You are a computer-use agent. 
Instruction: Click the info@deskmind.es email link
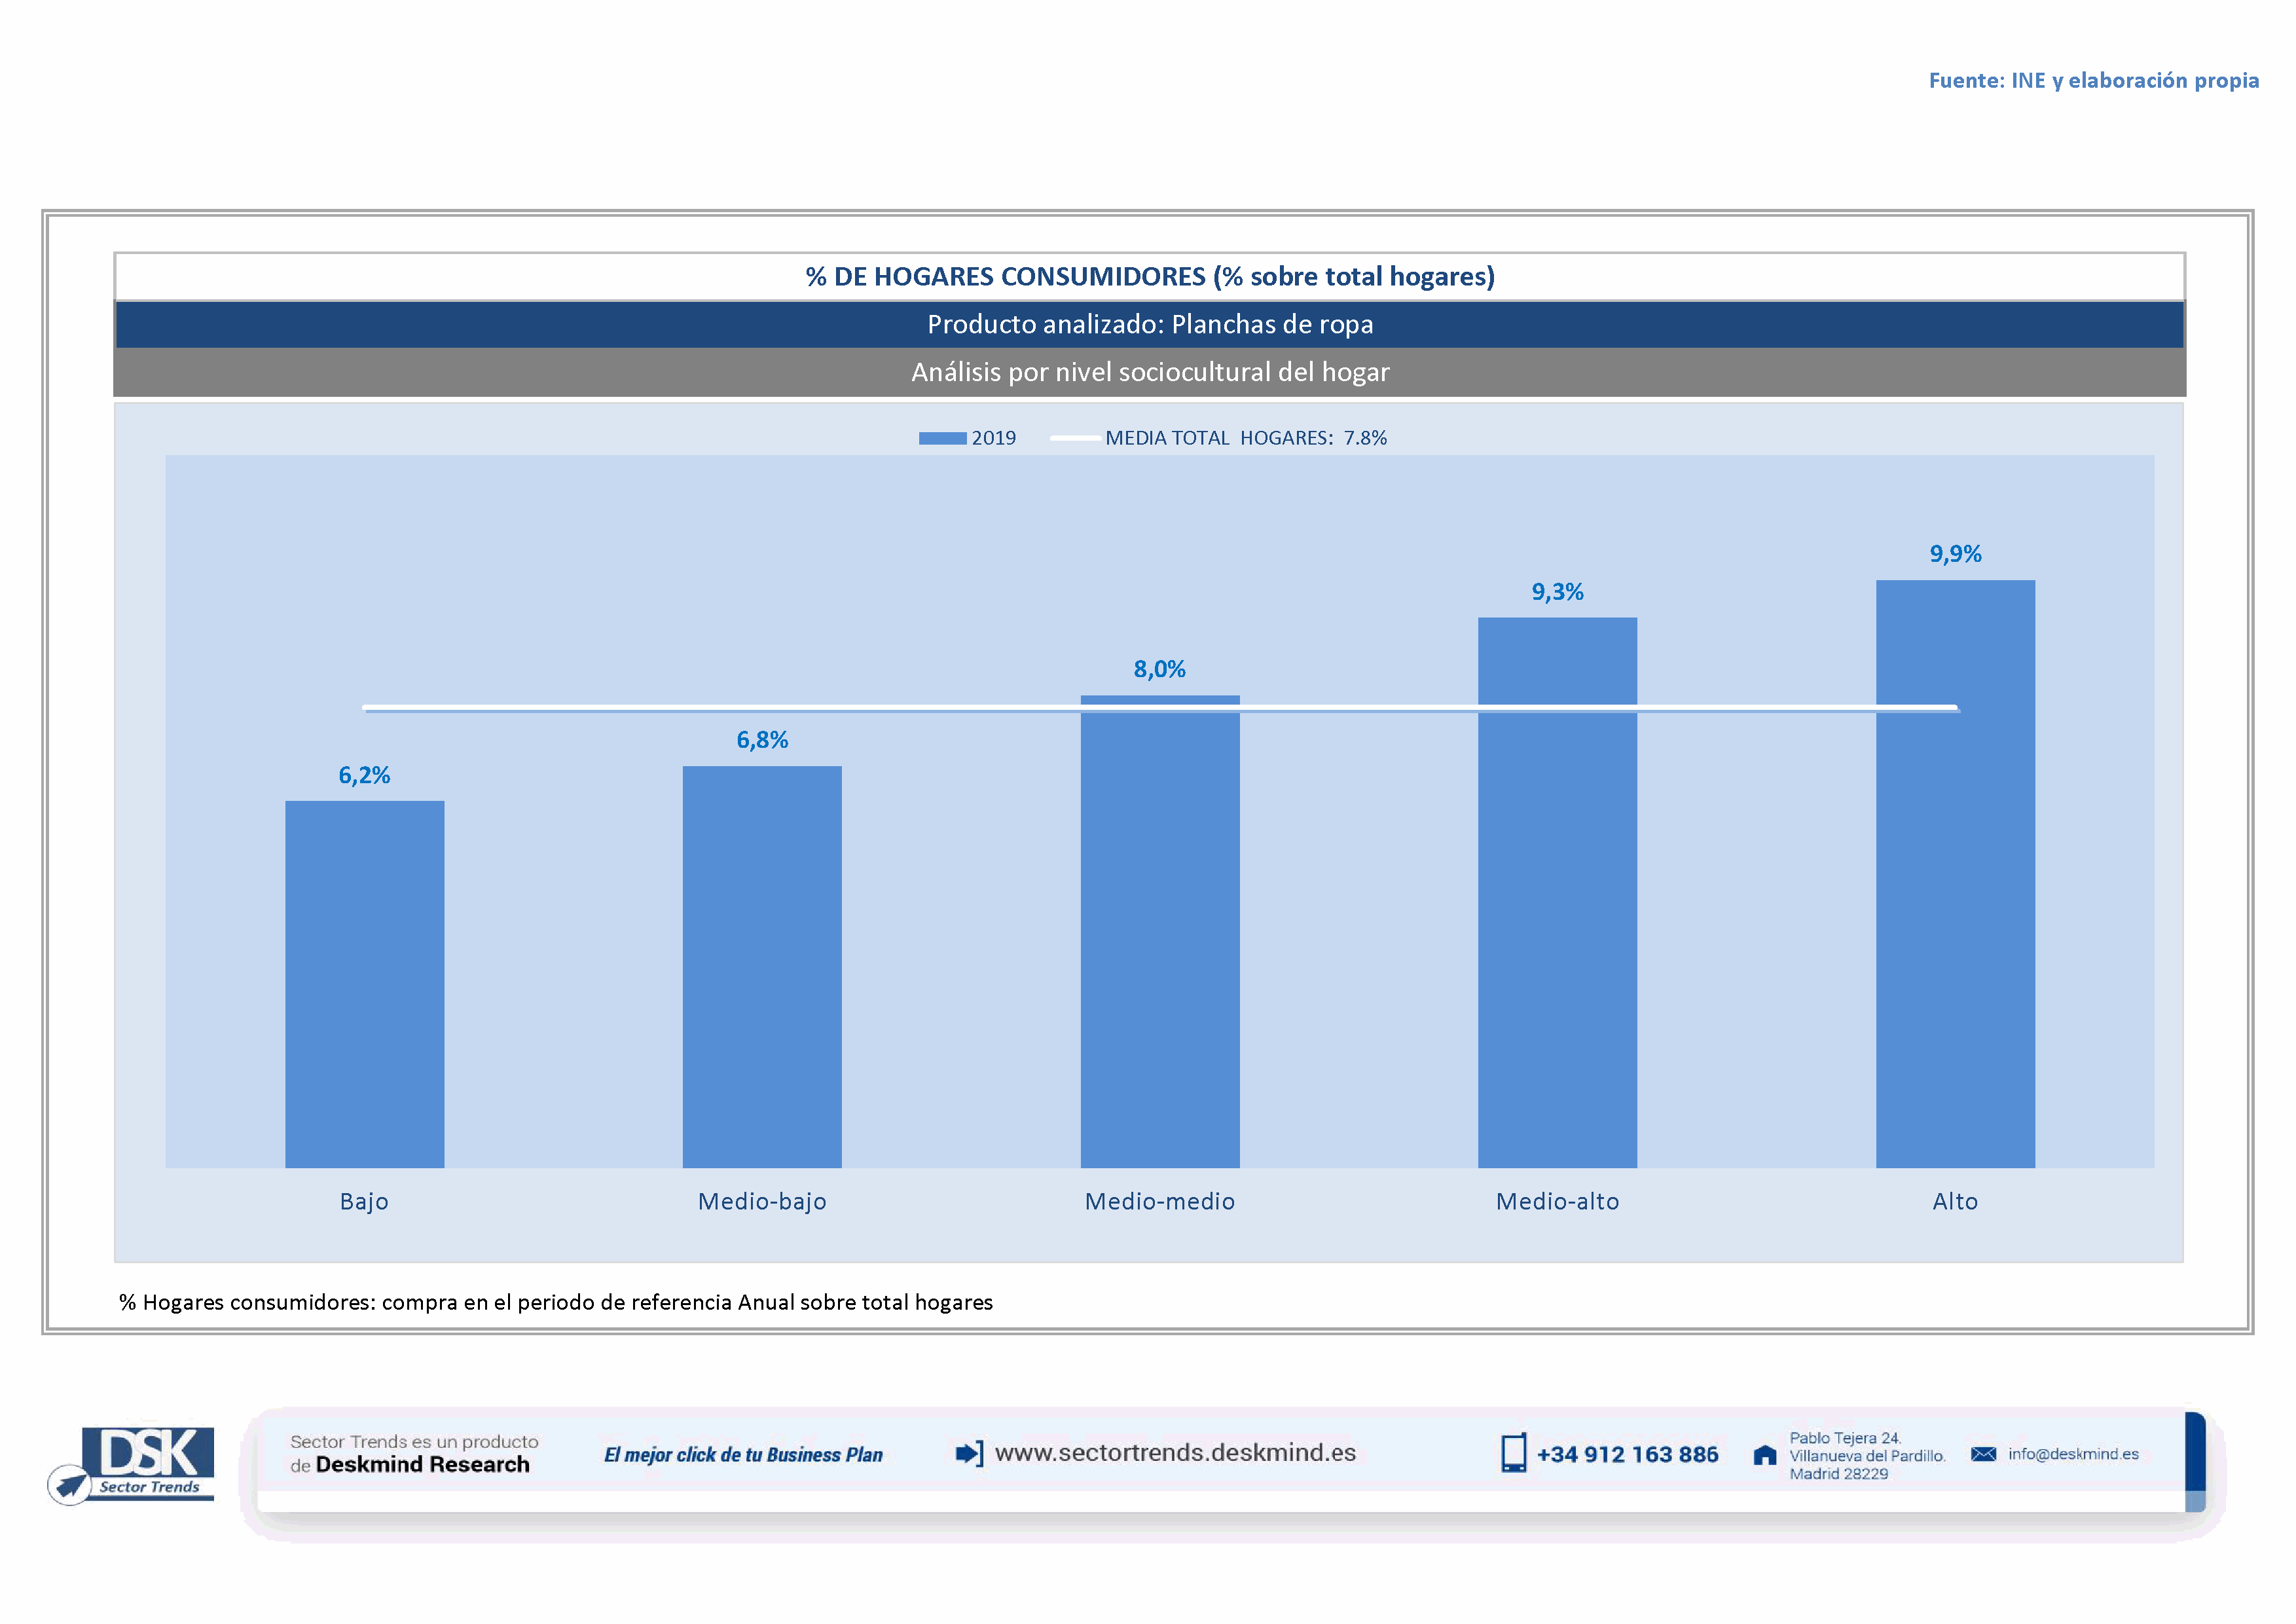2073,1454
